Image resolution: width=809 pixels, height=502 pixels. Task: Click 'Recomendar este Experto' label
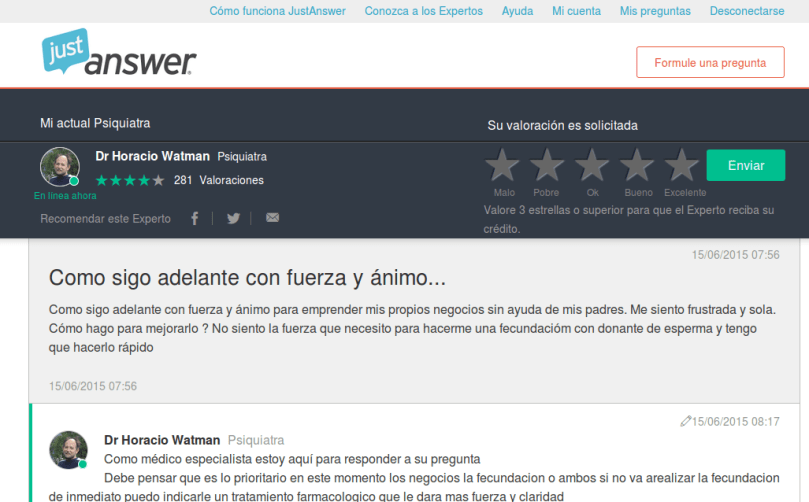coord(105,219)
